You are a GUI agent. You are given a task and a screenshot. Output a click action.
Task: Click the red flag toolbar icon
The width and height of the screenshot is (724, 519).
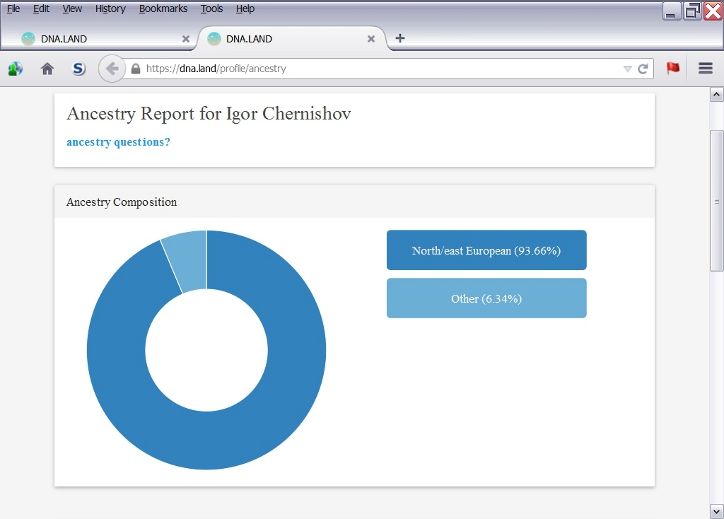pos(673,68)
